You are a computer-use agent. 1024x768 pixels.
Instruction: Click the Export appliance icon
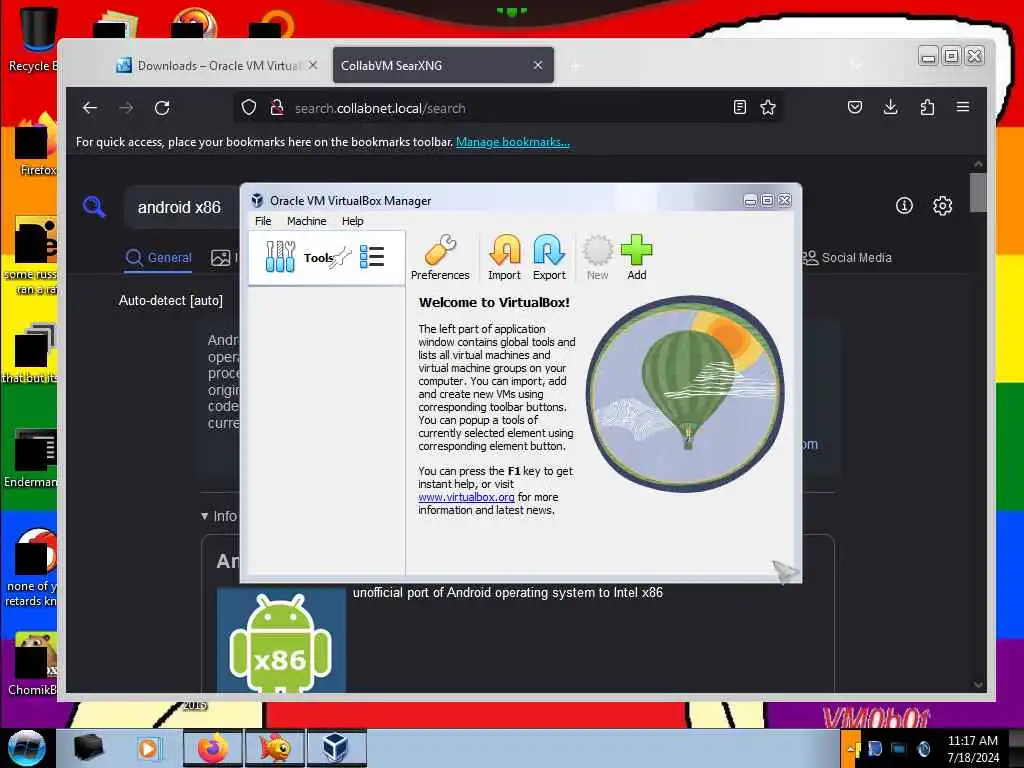pyautogui.click(x=549, y=257)
